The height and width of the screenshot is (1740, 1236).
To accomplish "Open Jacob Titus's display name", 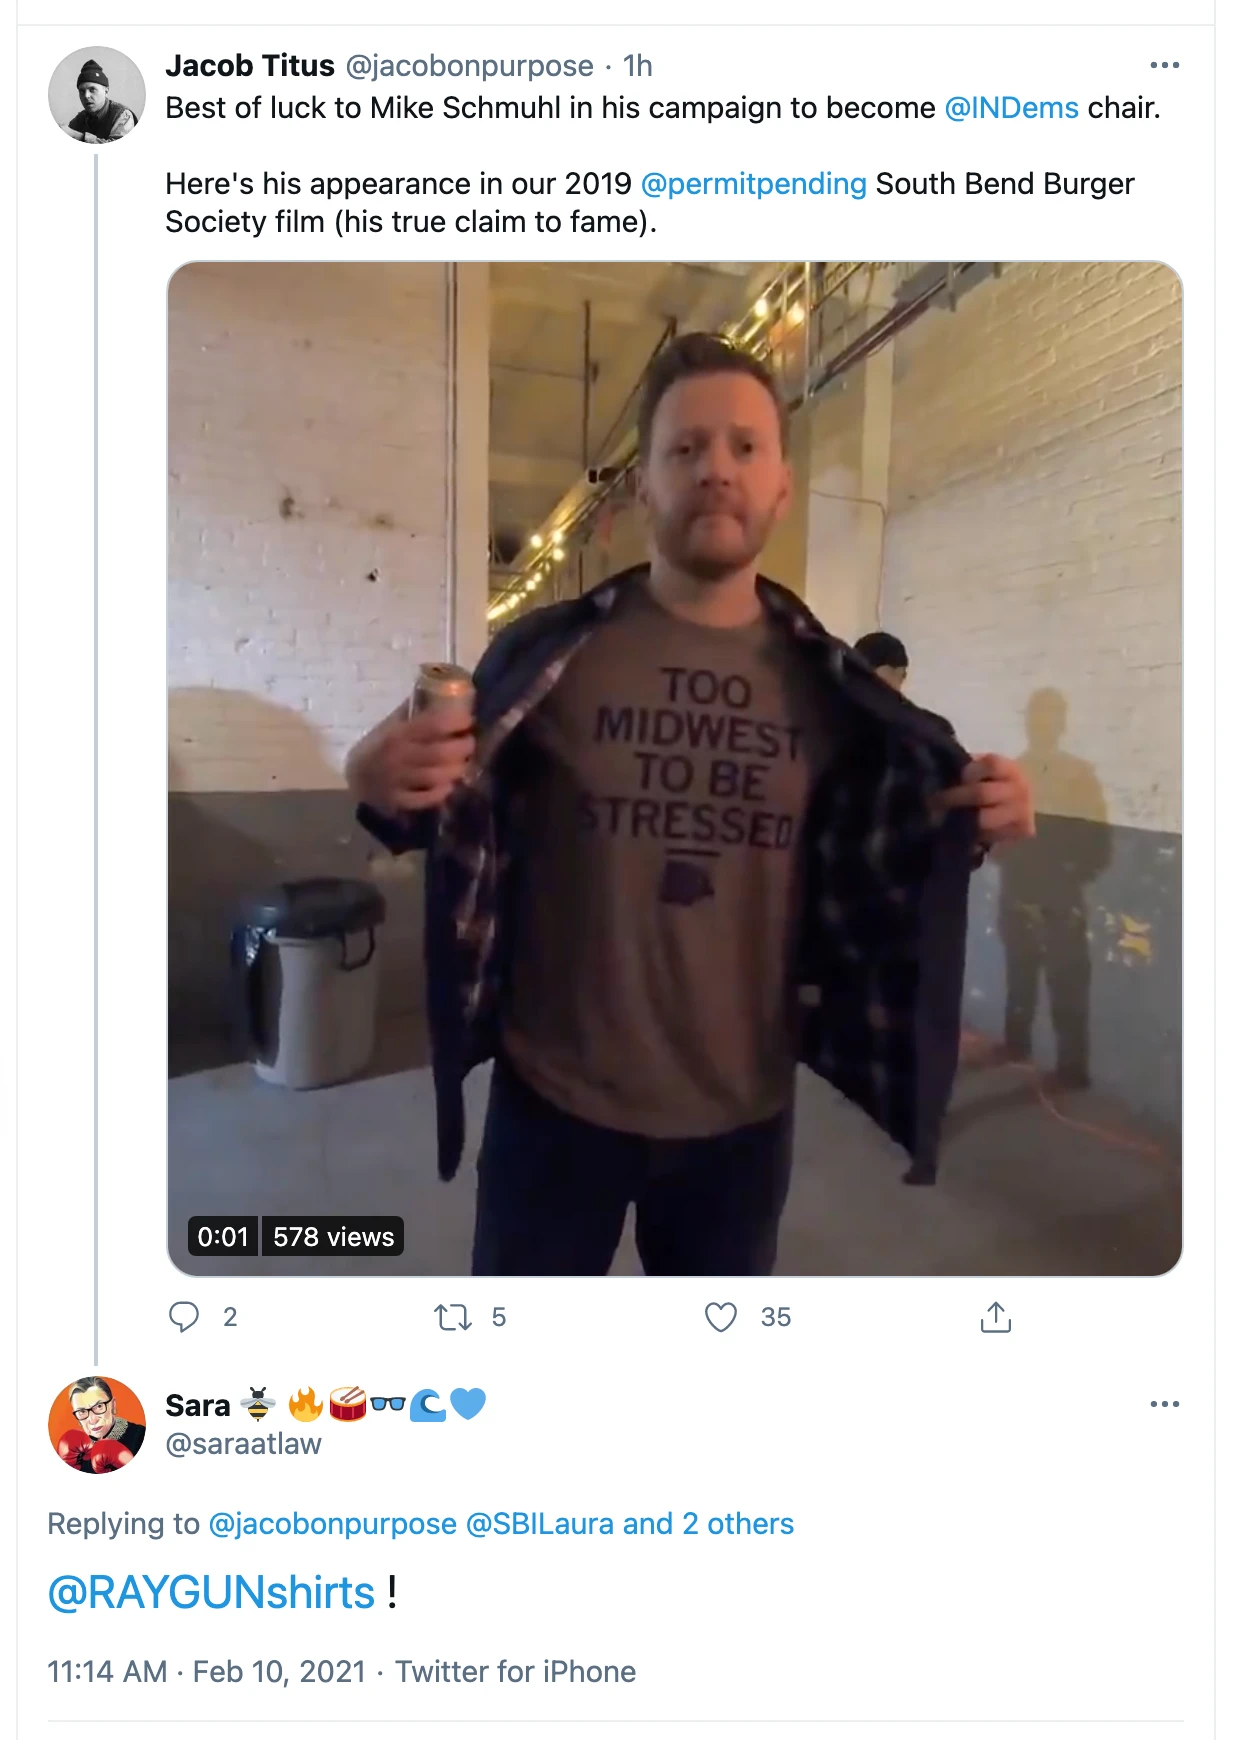I will tap(250, 66).
